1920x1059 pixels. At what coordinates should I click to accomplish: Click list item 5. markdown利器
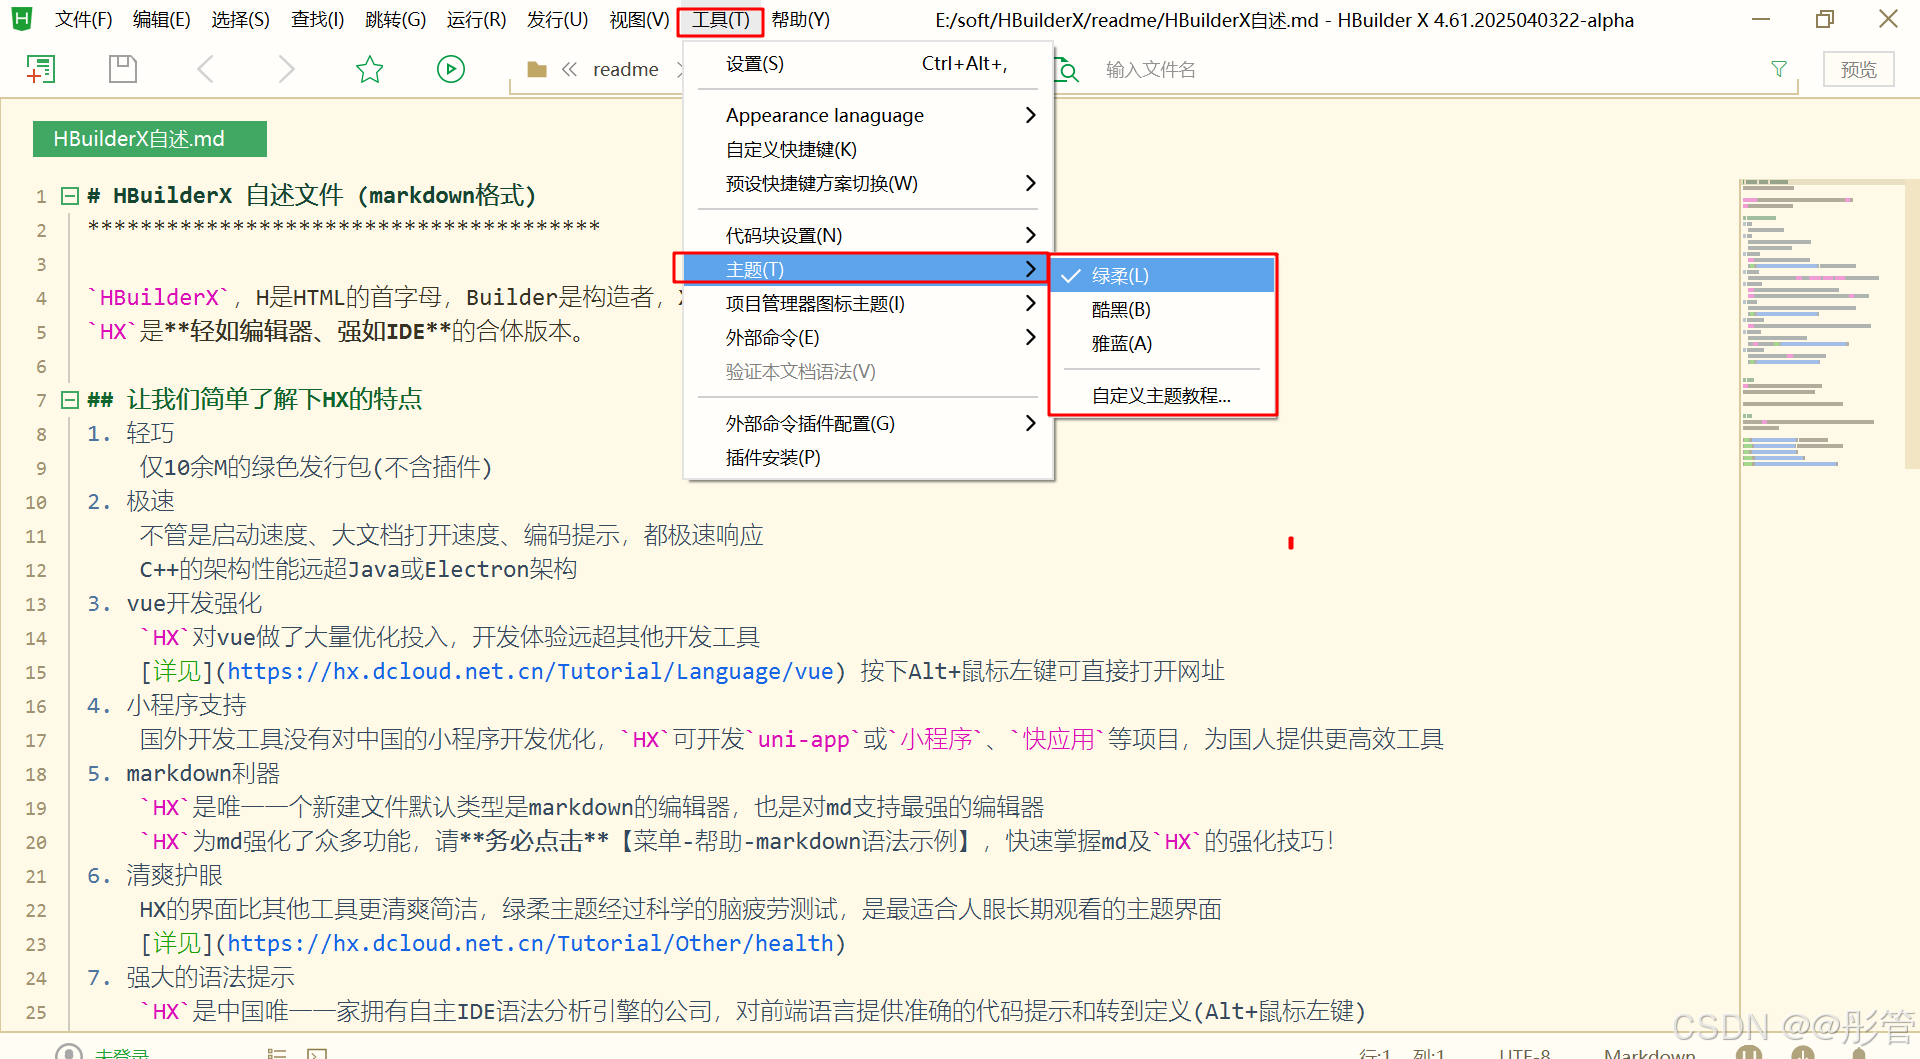pos(183,773)
